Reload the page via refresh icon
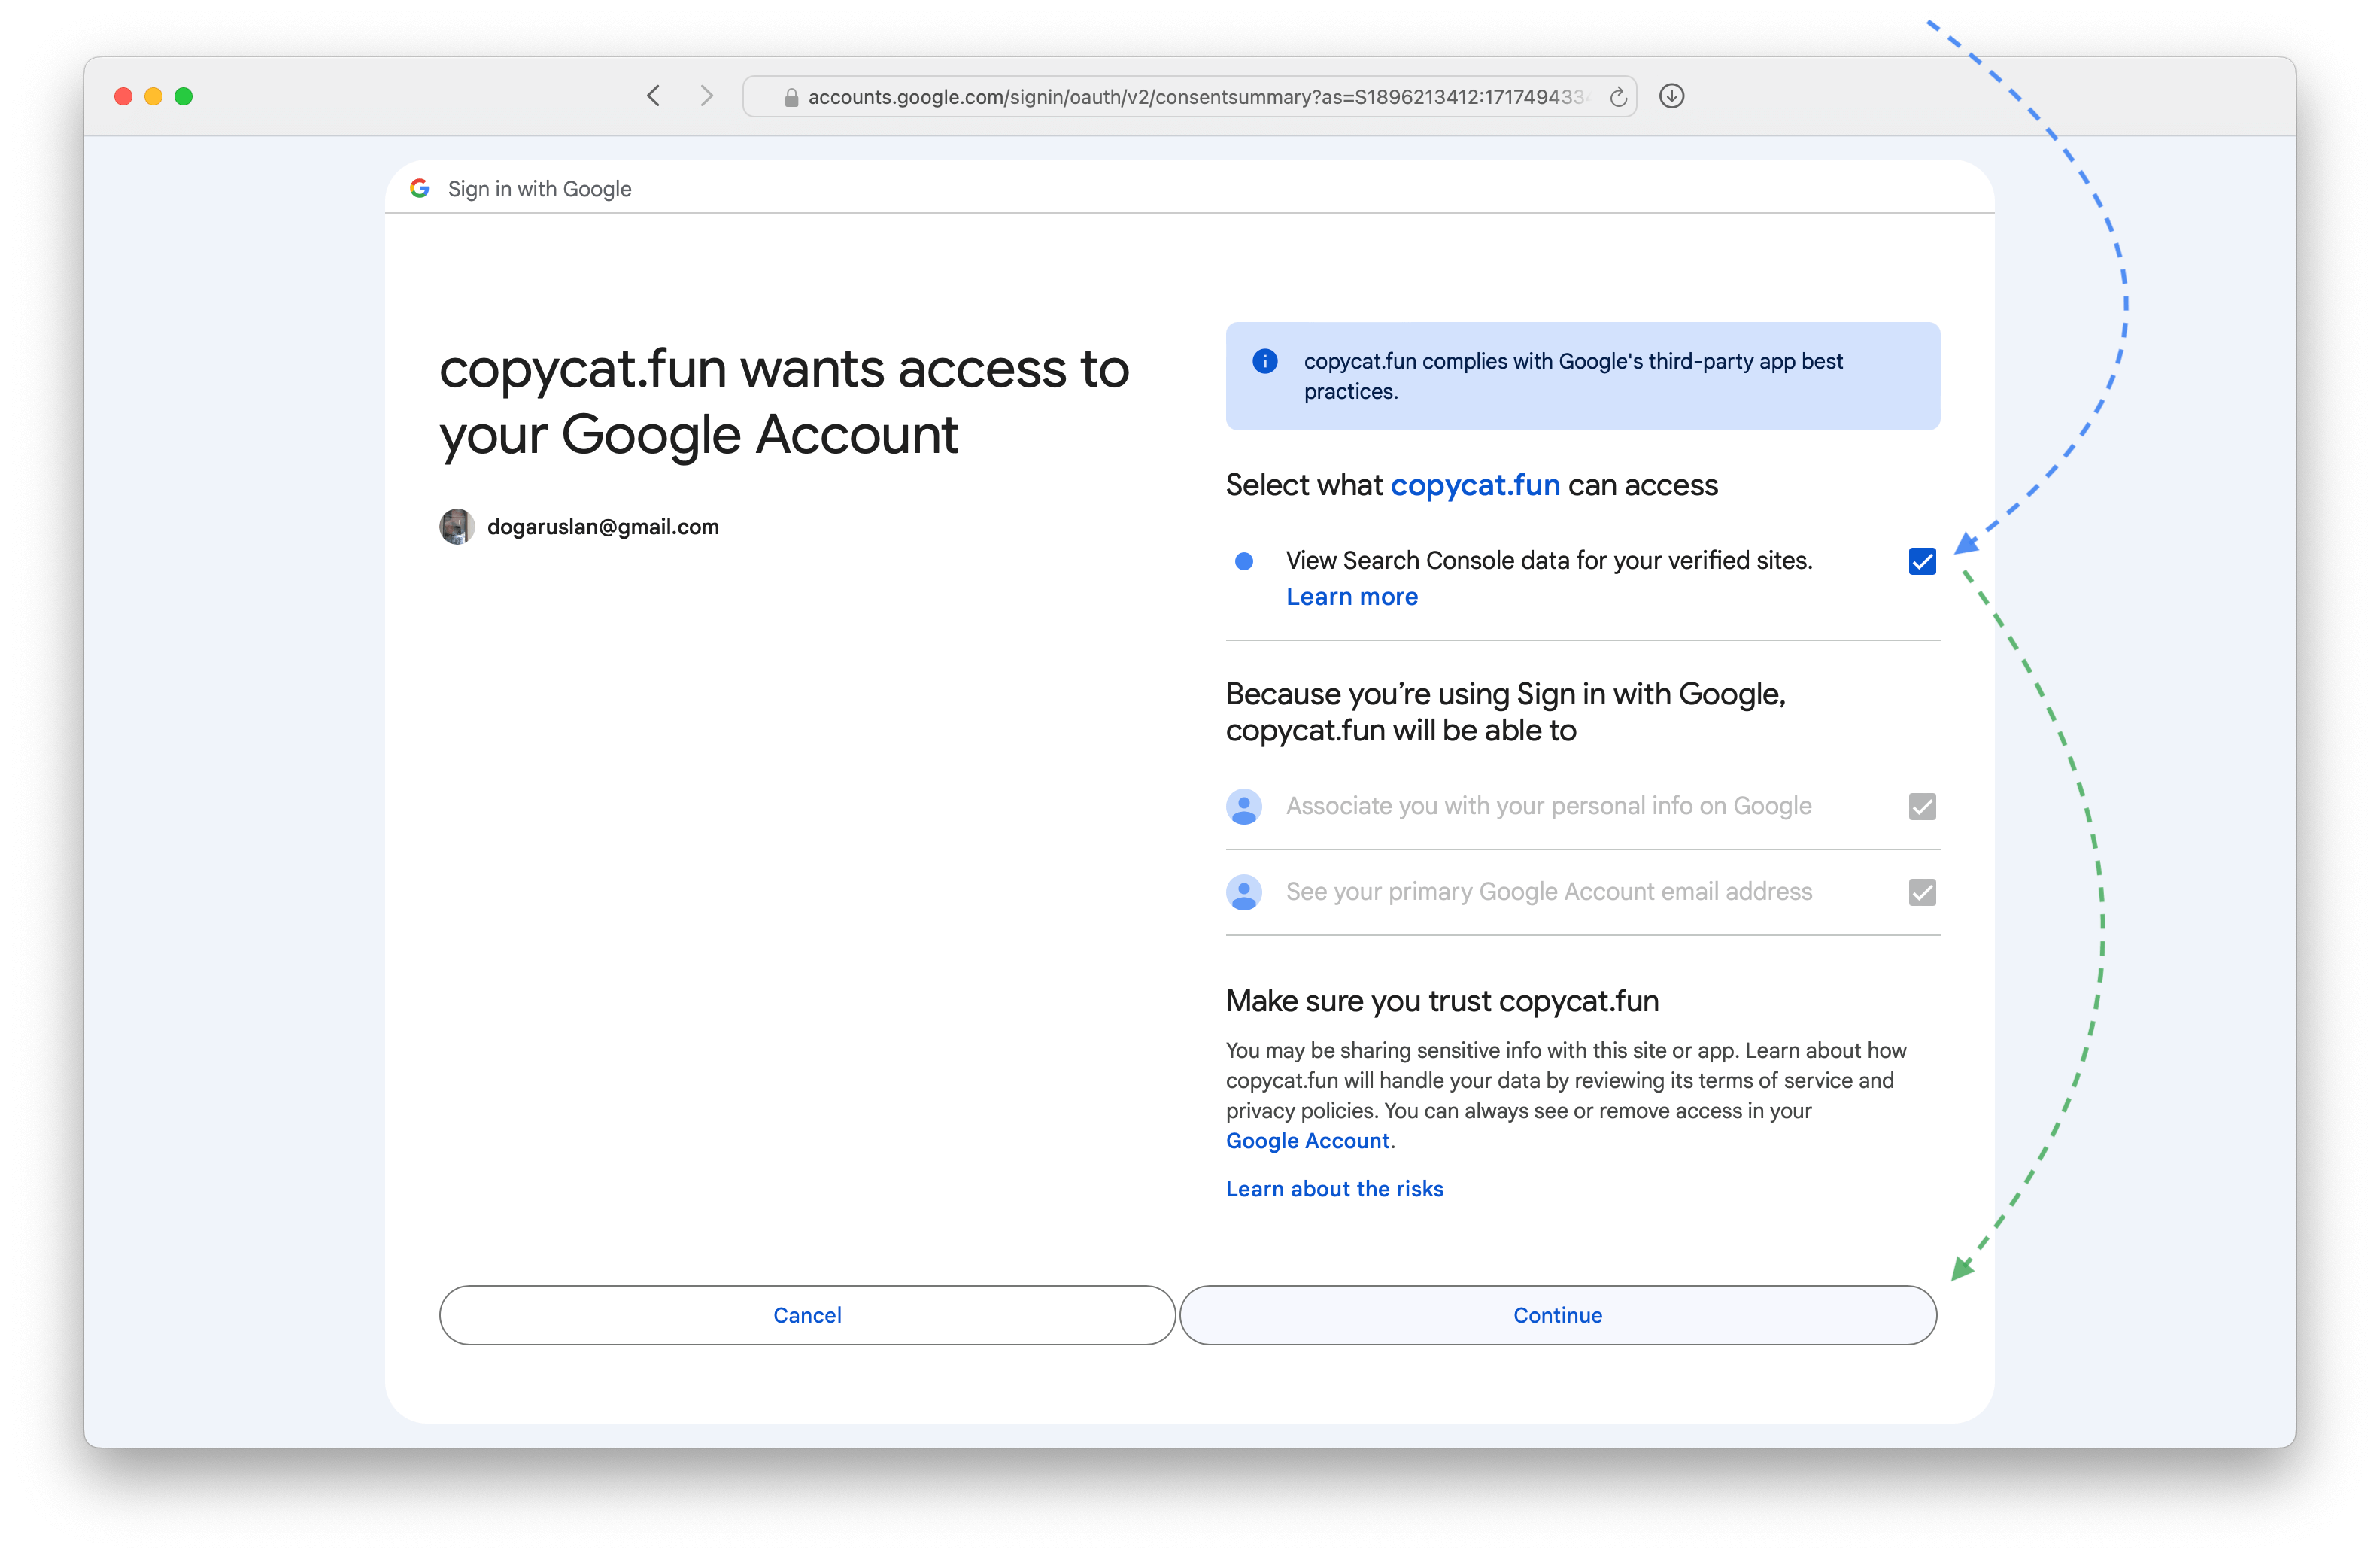 click(1617, 97)
